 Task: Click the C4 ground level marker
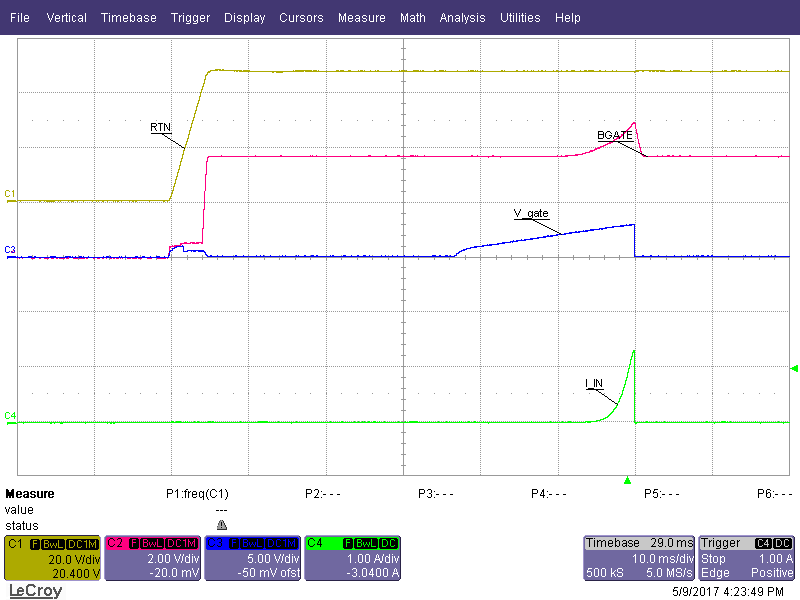10,415
